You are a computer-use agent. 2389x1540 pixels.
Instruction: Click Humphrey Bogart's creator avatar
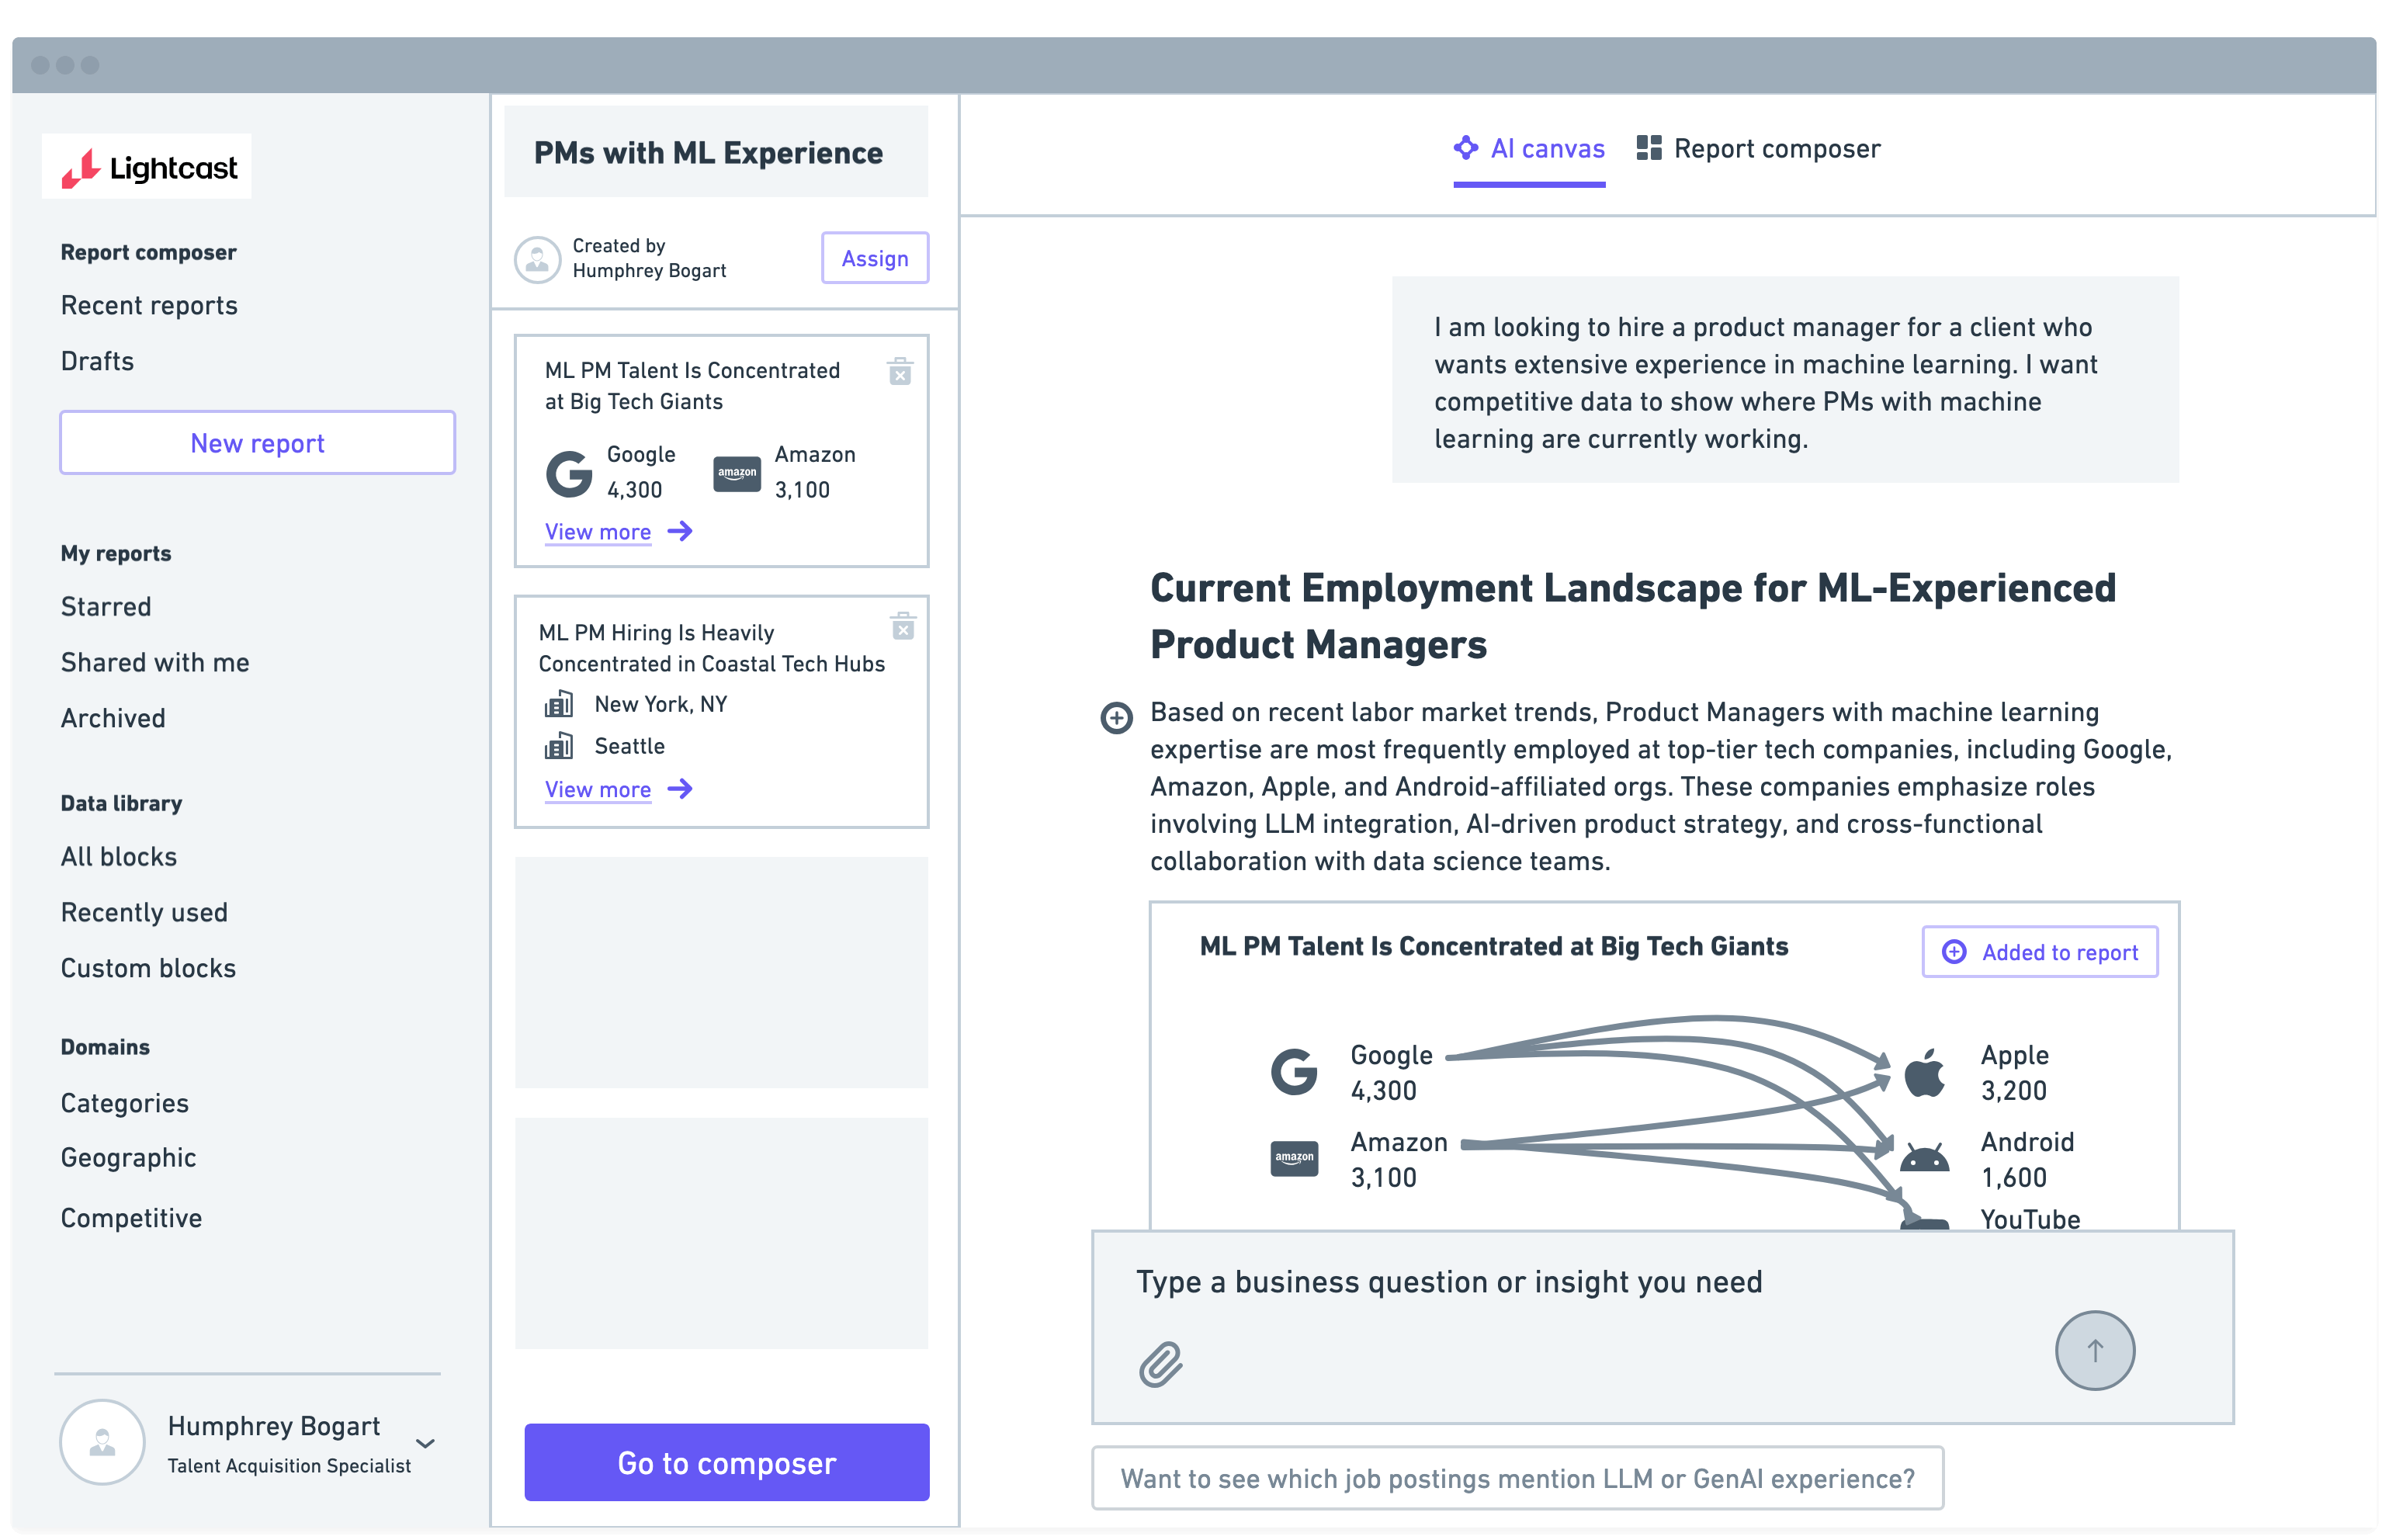coord(537,259)
